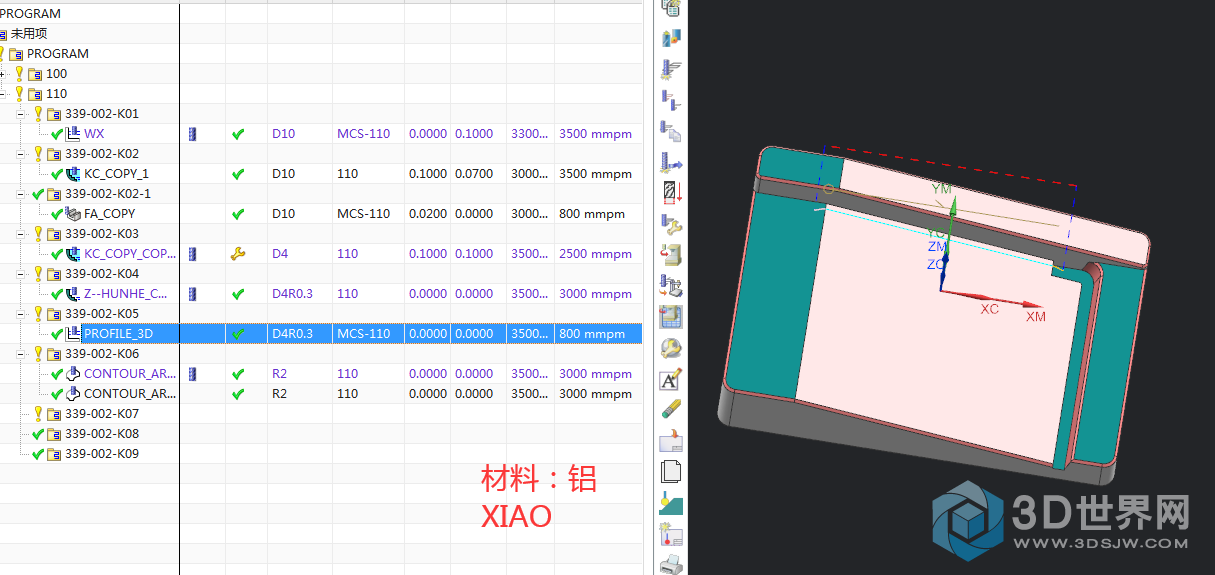Click the XC axis label in viewport
The height and width of the screenshot is (575, 1215).
click(990, 310)
